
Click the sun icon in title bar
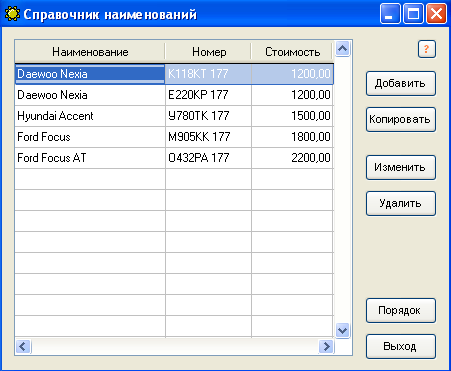[x=12, y=14]
